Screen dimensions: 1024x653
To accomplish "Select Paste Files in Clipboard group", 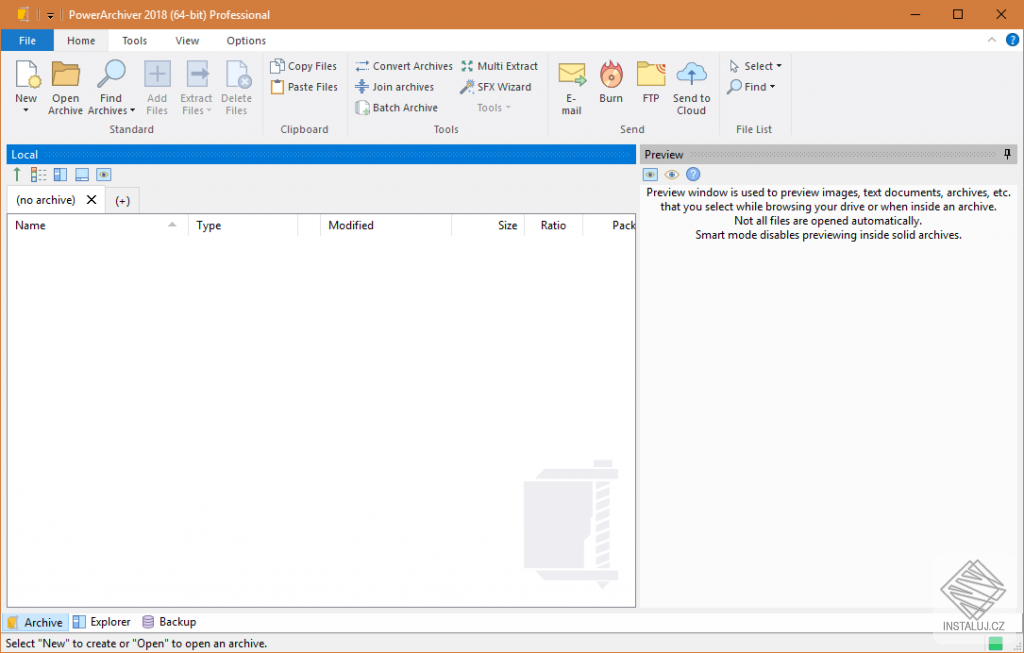I will point(304,87).
